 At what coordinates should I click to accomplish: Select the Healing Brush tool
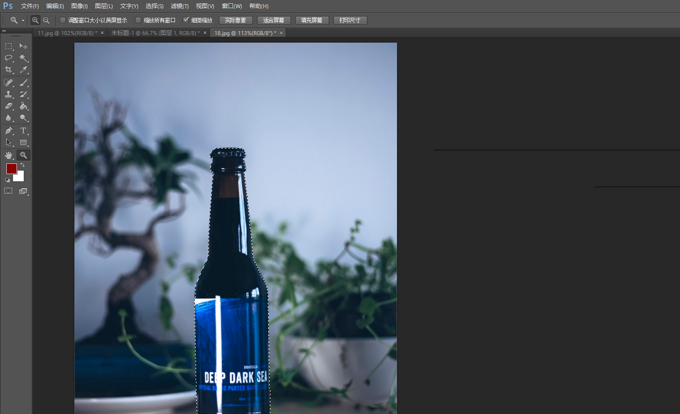[x=9, y=82]
